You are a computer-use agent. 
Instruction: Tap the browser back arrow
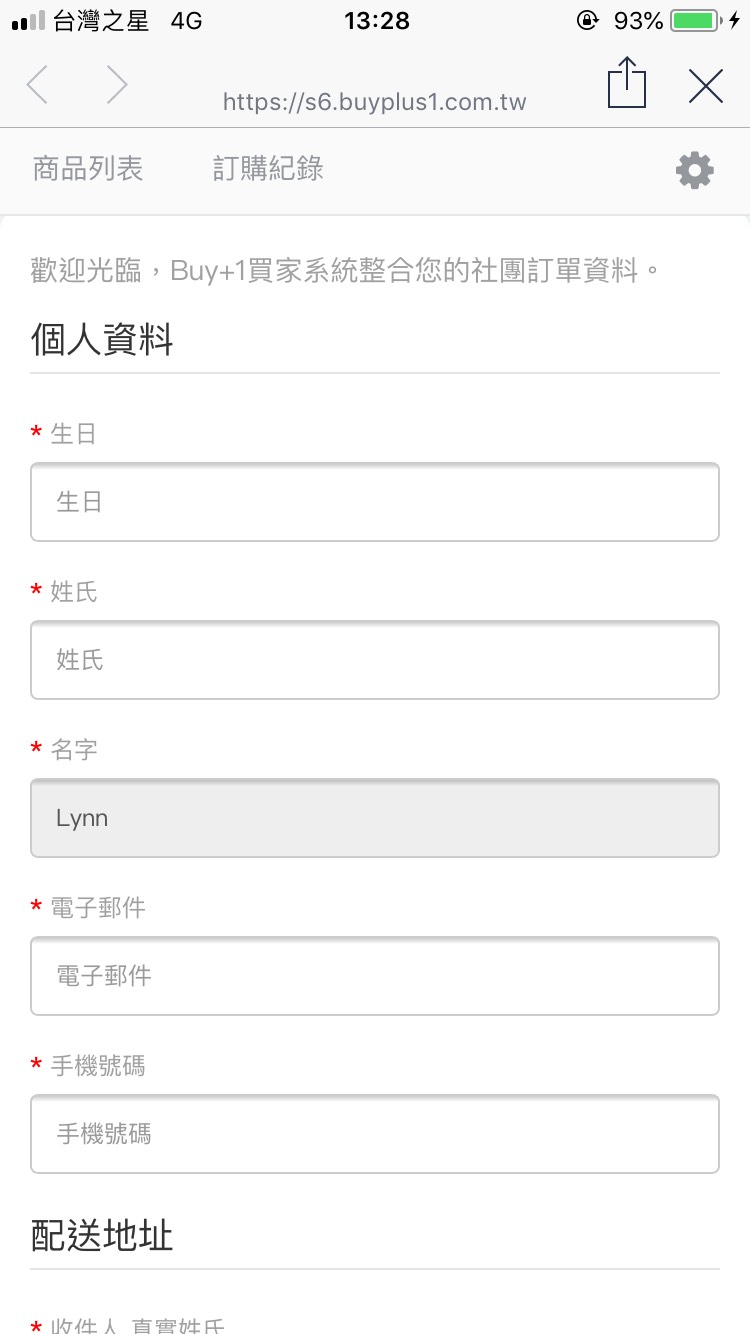38,86
